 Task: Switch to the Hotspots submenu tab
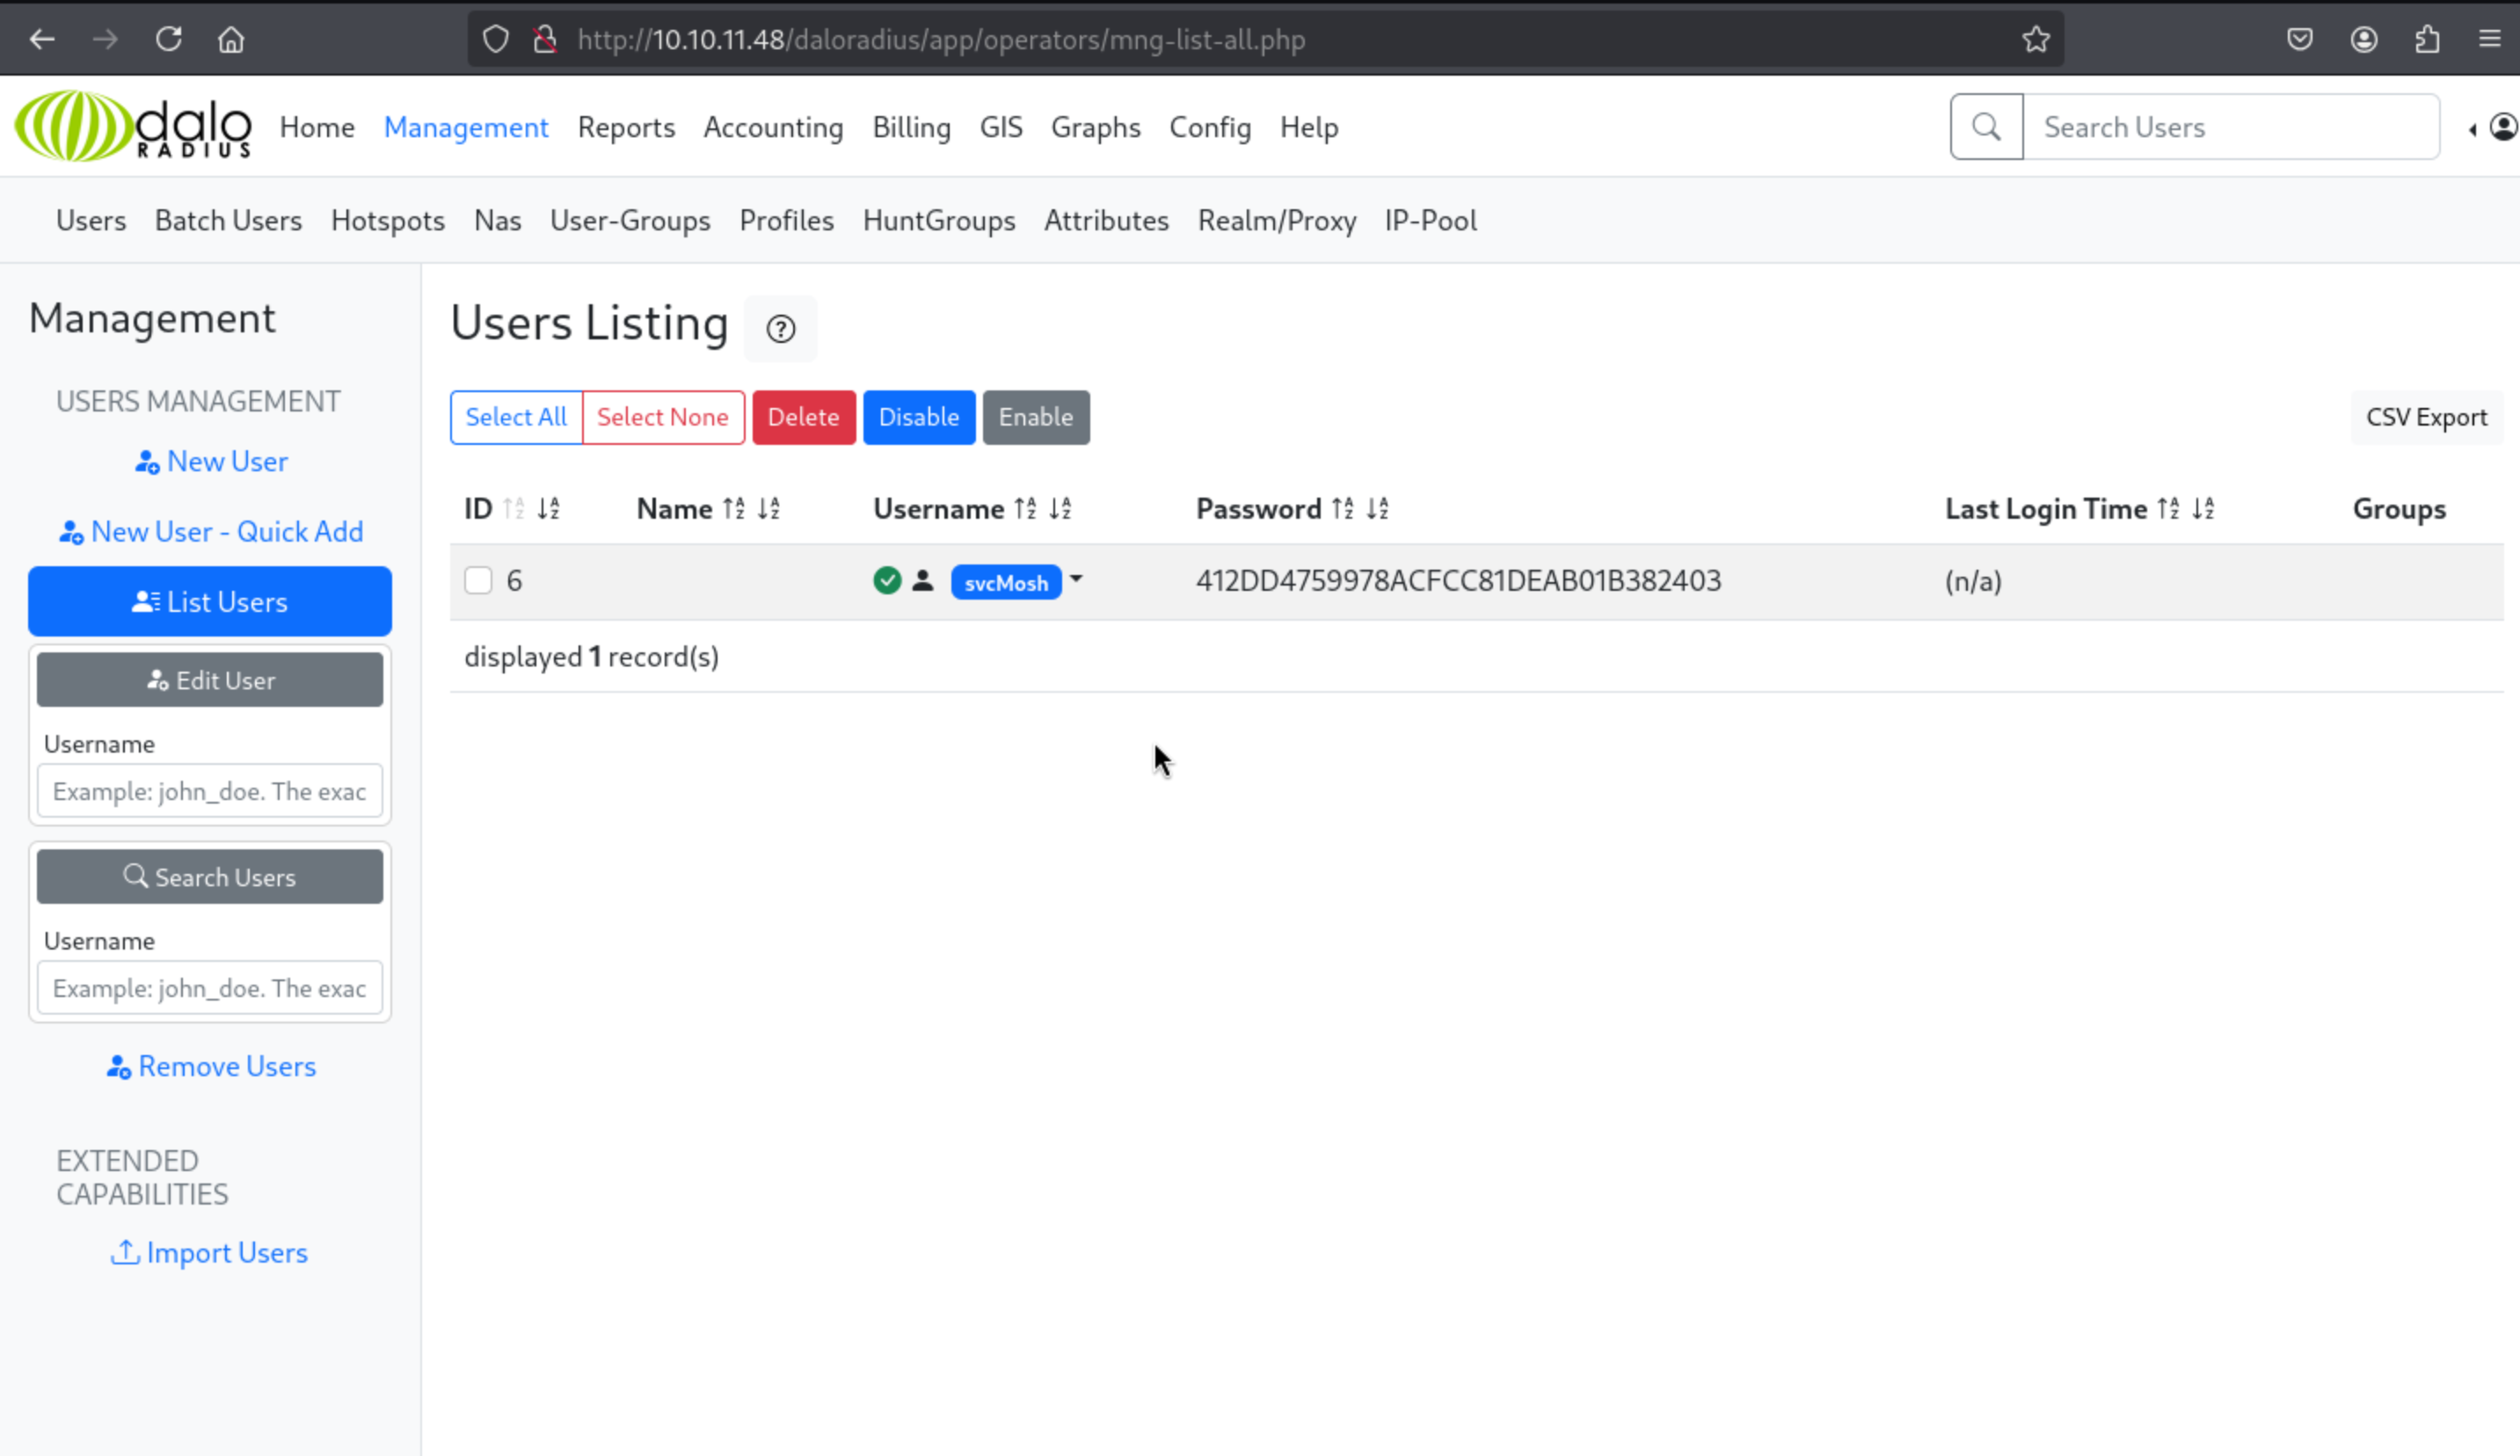(387, 220)
